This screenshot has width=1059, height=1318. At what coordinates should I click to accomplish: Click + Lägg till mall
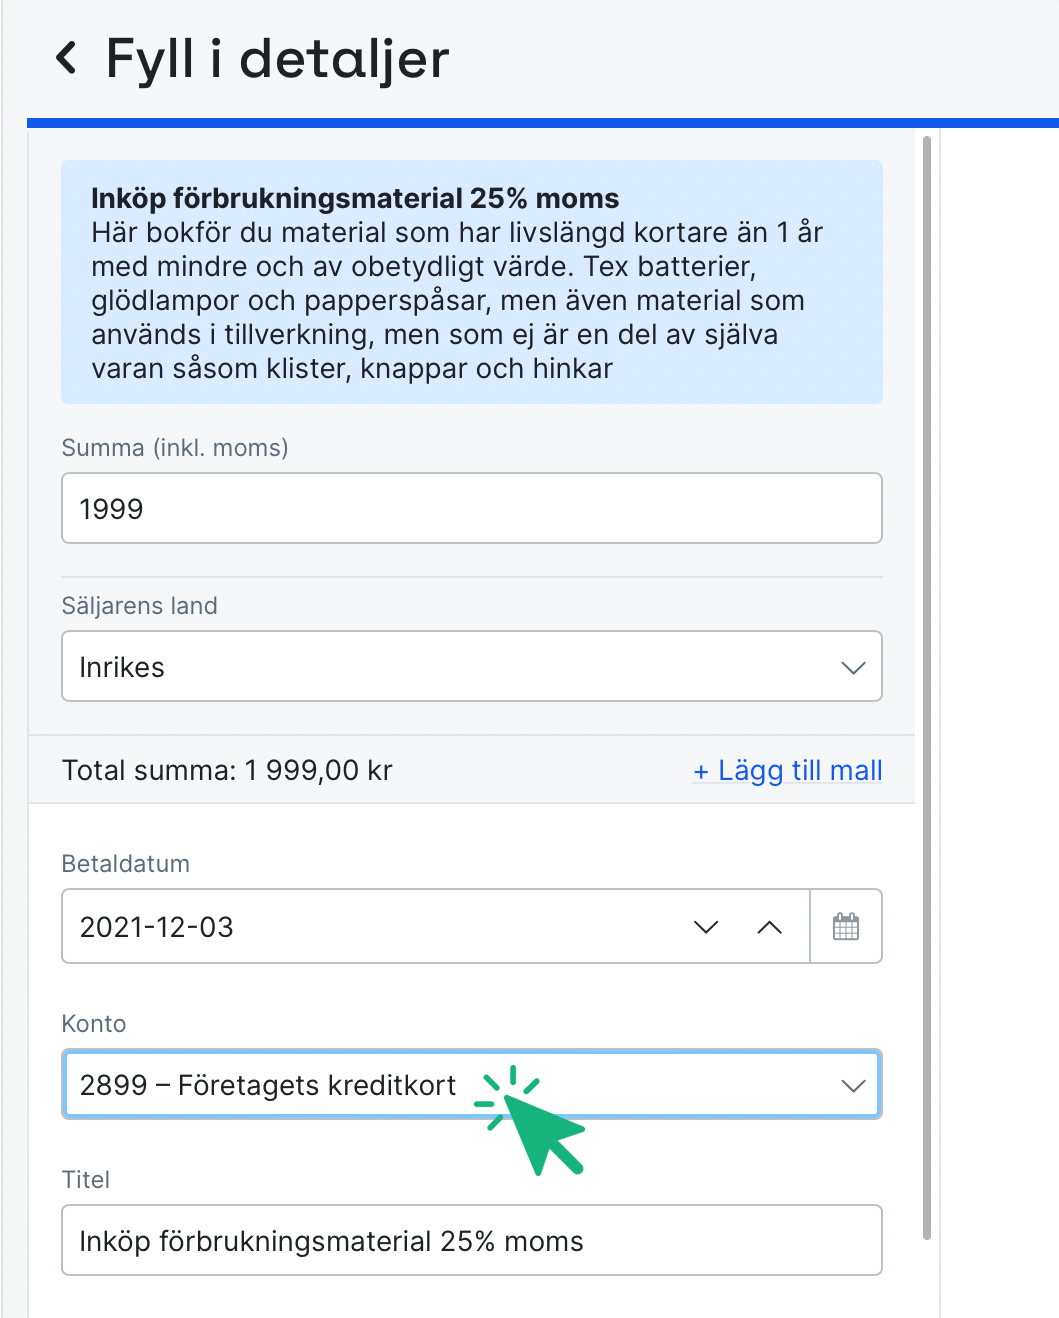coord(788,770)
